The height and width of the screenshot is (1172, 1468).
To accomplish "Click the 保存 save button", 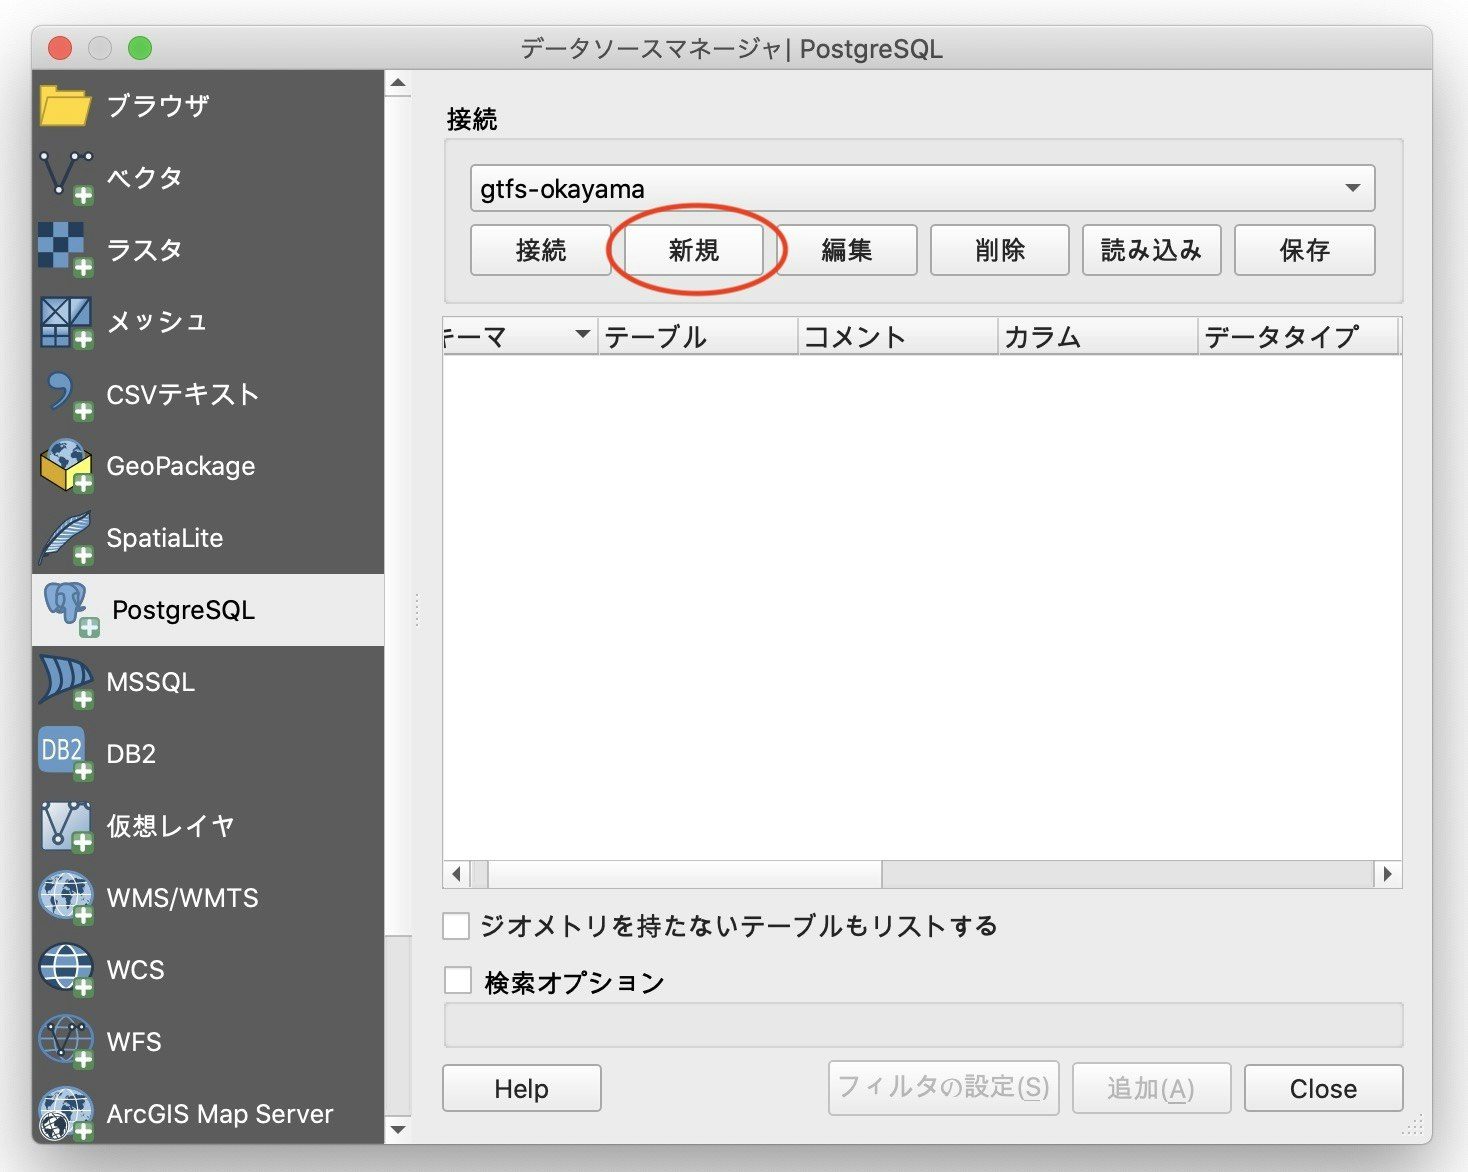I will click(1305, 250).
